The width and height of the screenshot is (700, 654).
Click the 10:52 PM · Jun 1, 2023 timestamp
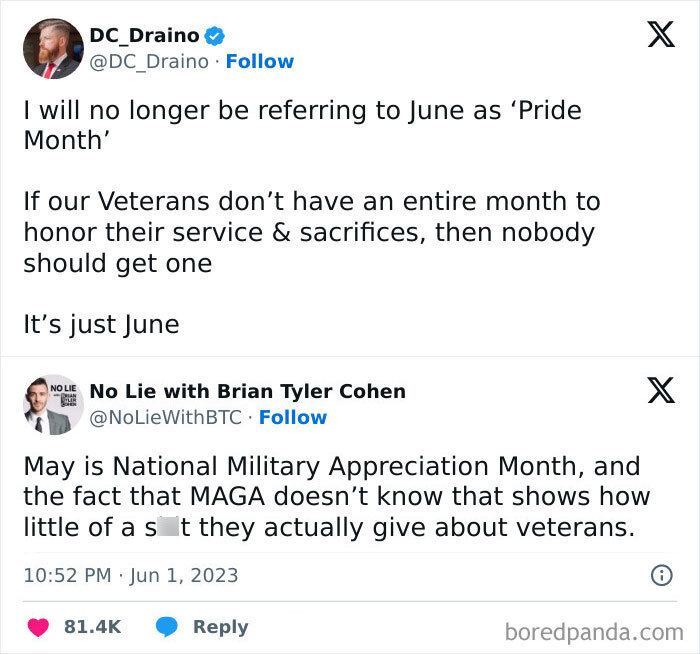(x=131, y=575)
